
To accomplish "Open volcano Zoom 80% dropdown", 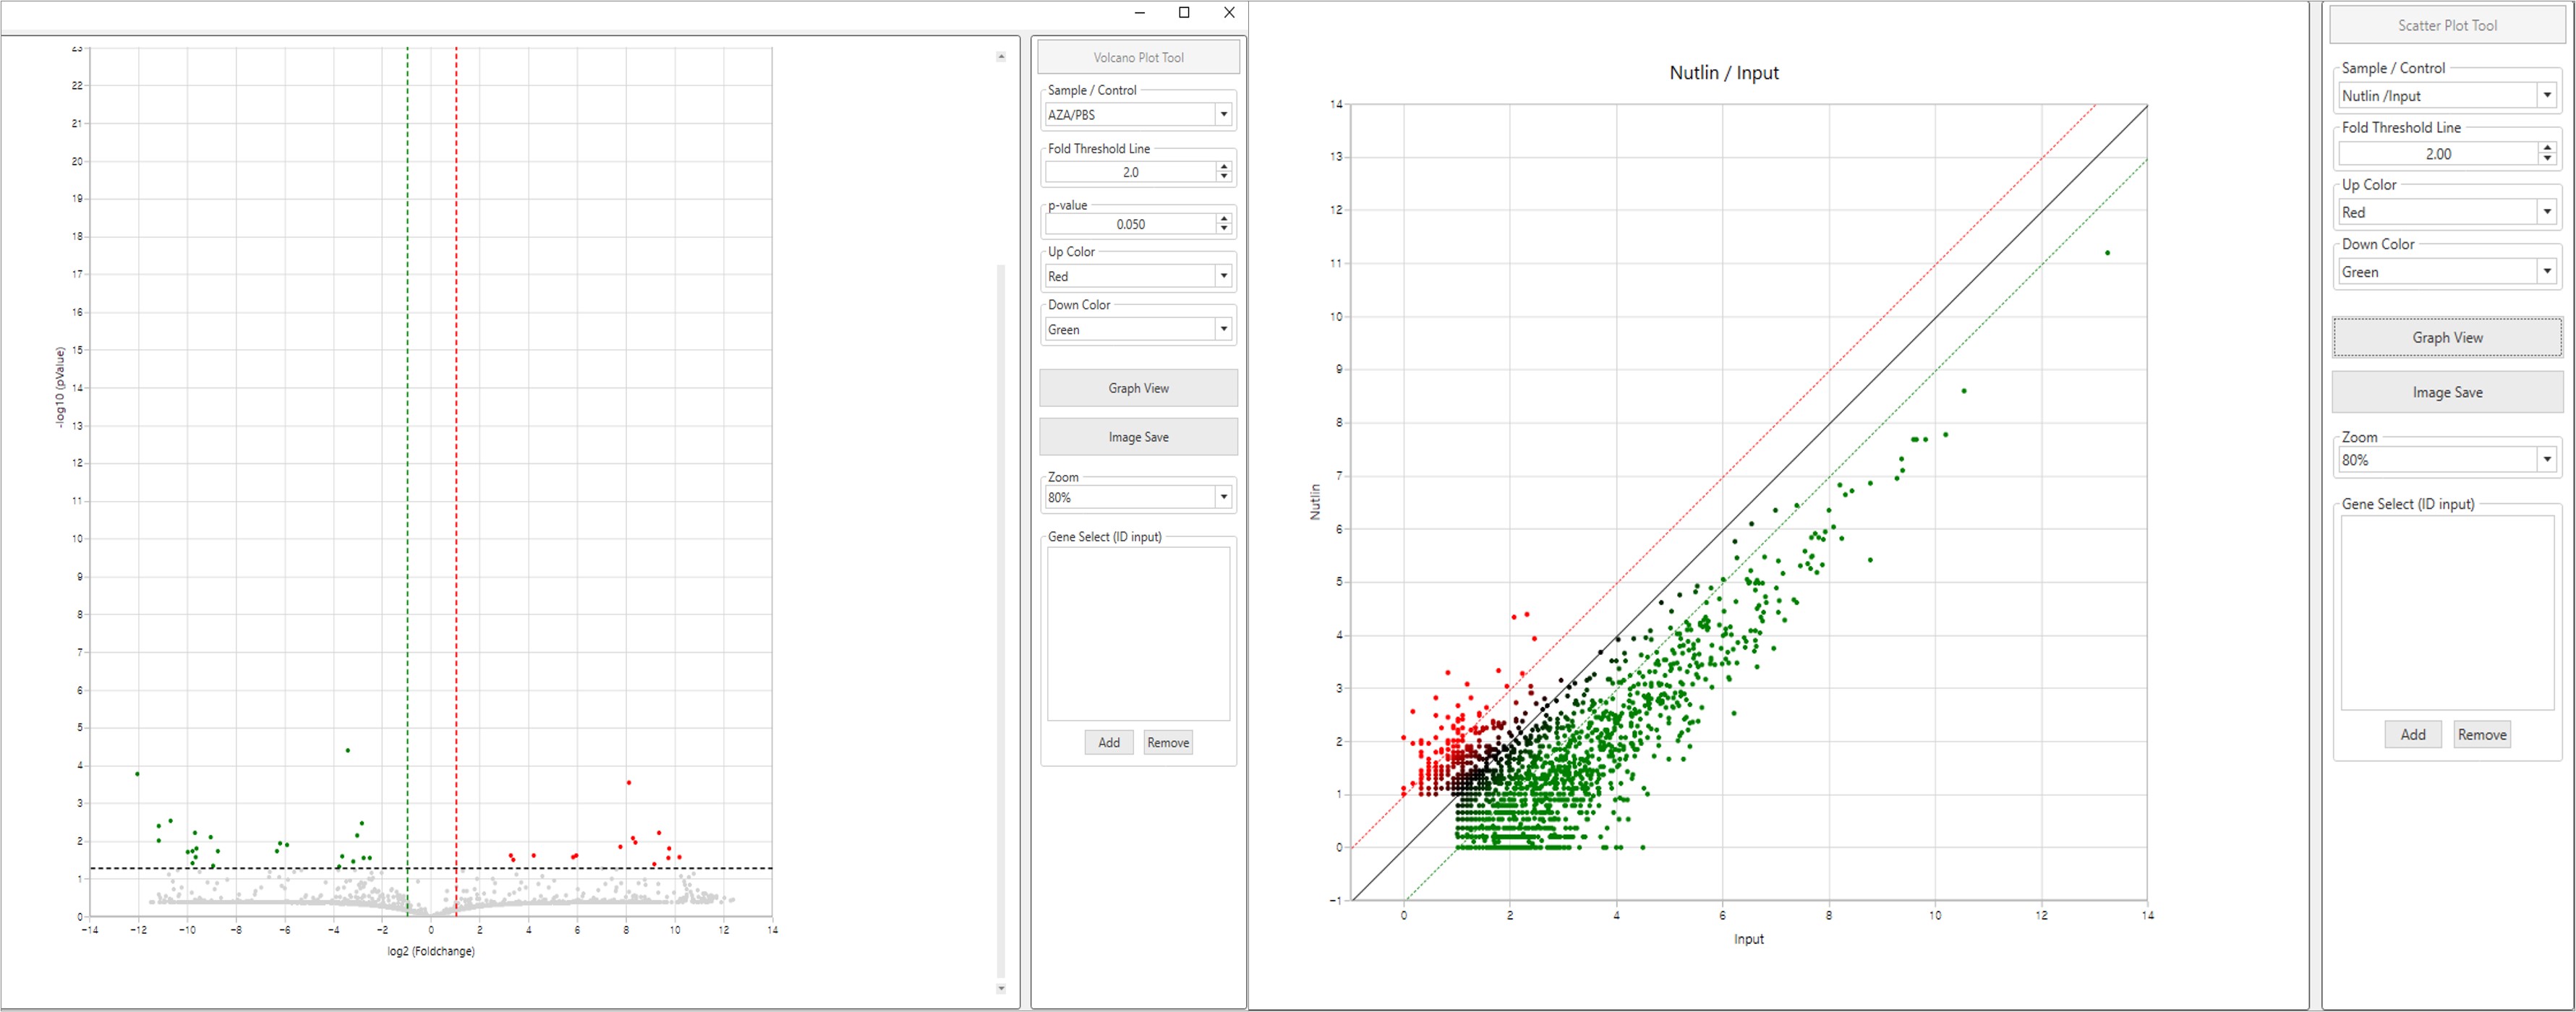I will point(1223,497).
